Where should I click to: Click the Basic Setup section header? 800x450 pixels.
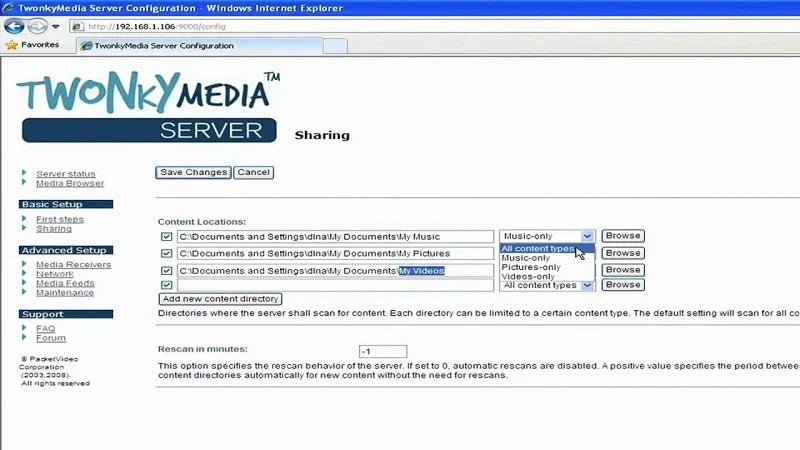click(66, 204)
